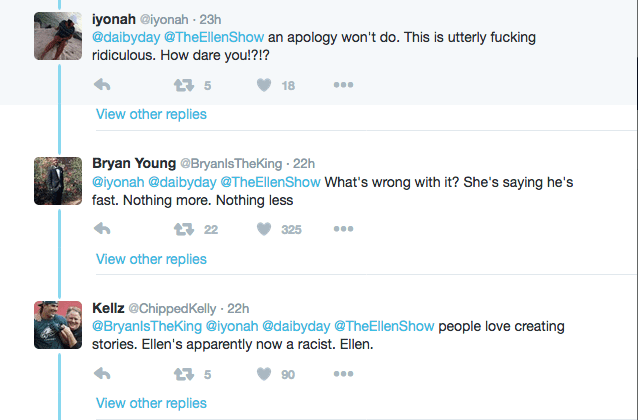This screenshot has height=420, width=638.
Task: Open more options on Bryan Young's tweet
Action: (343, 229)
